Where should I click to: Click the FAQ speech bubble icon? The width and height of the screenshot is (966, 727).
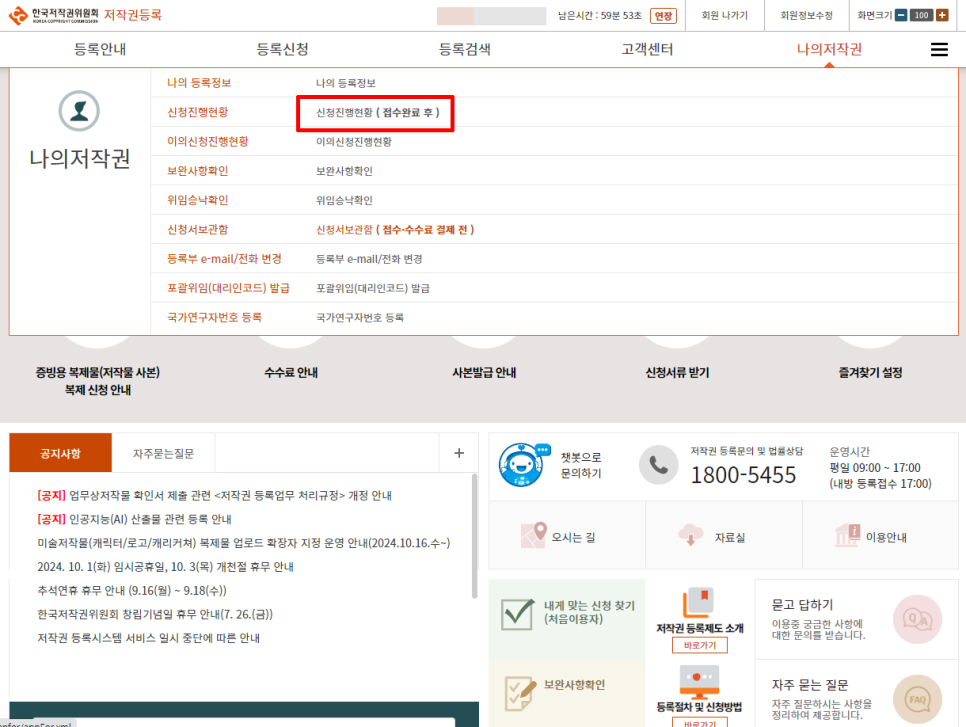(917, 699)
